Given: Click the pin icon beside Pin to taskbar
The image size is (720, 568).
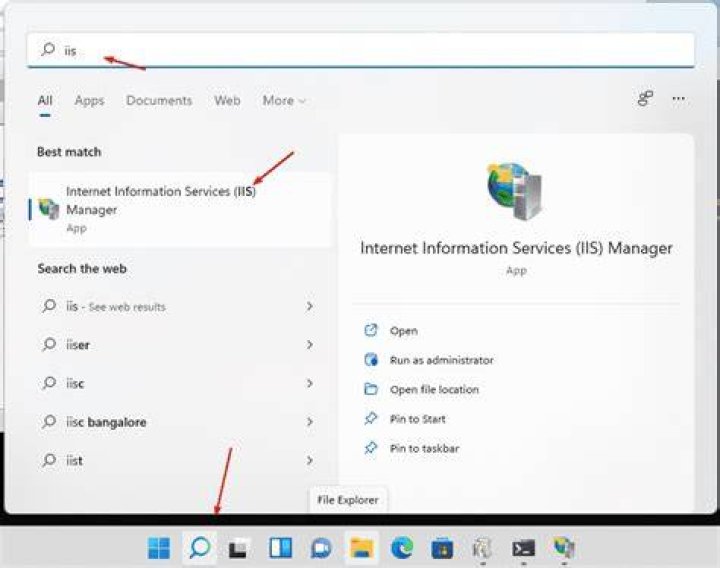Looking at the screenshot, I should coord(371,448).
